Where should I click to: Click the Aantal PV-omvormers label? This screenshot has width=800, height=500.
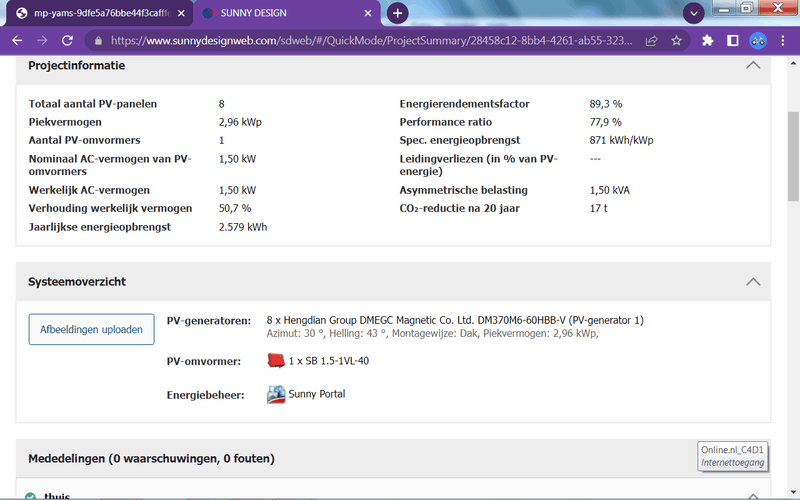84,140
